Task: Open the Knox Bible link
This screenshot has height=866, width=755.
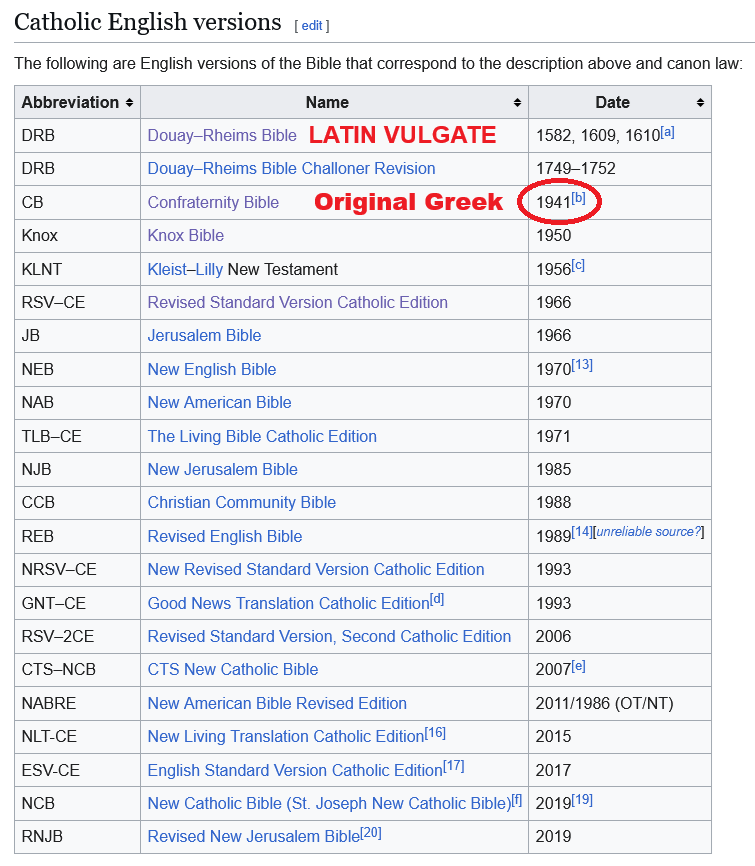Action: 186,235
